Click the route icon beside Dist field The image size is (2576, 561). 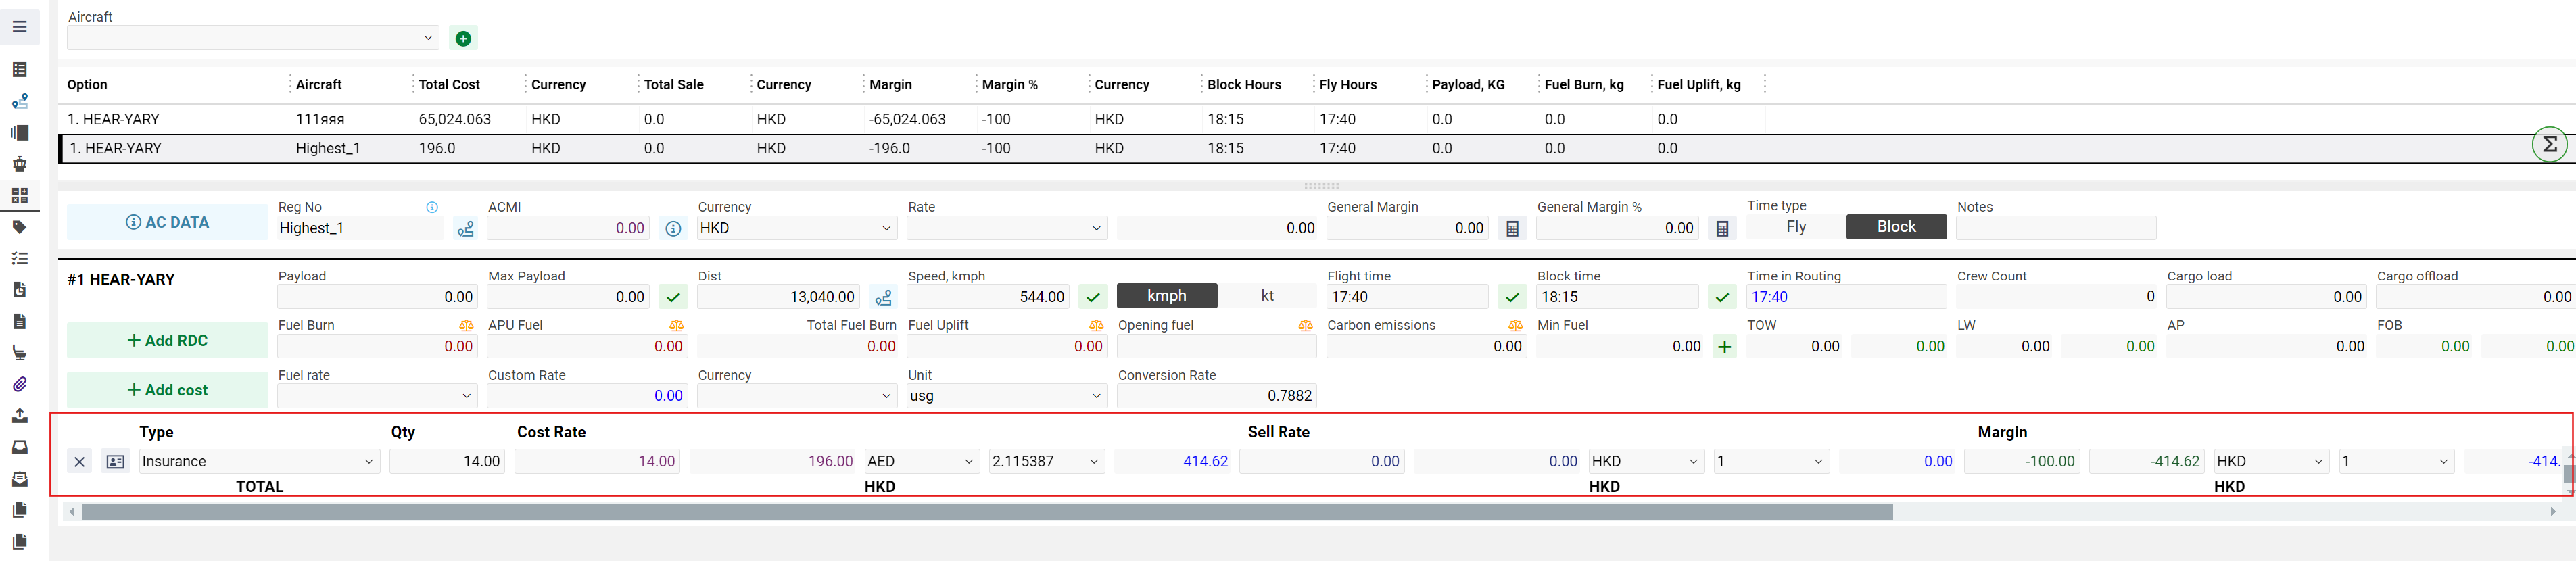pos(883,298)
